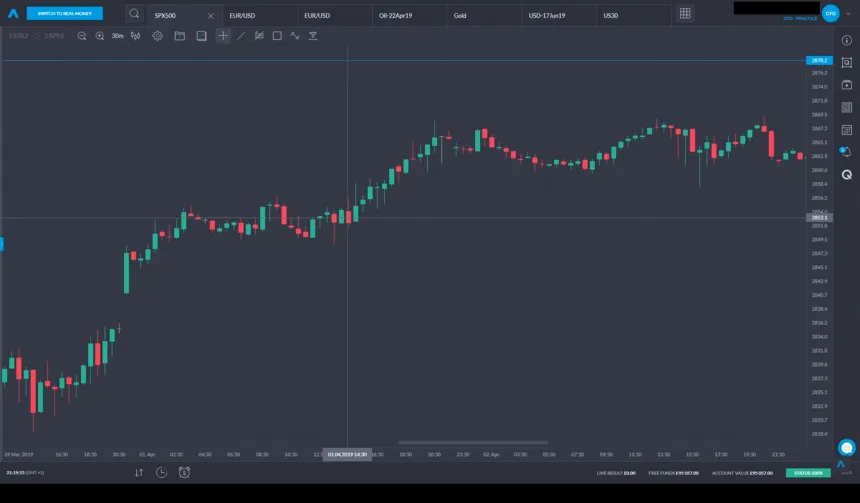Viewport: 860px width, 503px height.
Task: Select the rectangle shape tool
Action: point(278,36)
